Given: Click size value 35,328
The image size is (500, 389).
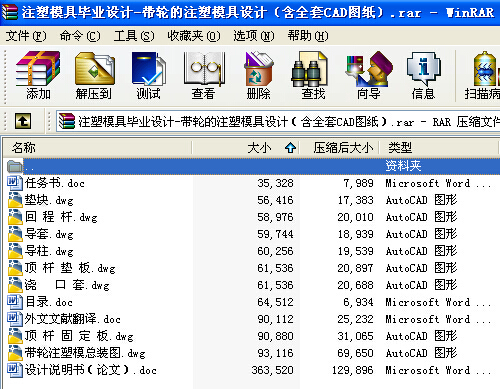Looking at the screenshot, I should (275, 183).
